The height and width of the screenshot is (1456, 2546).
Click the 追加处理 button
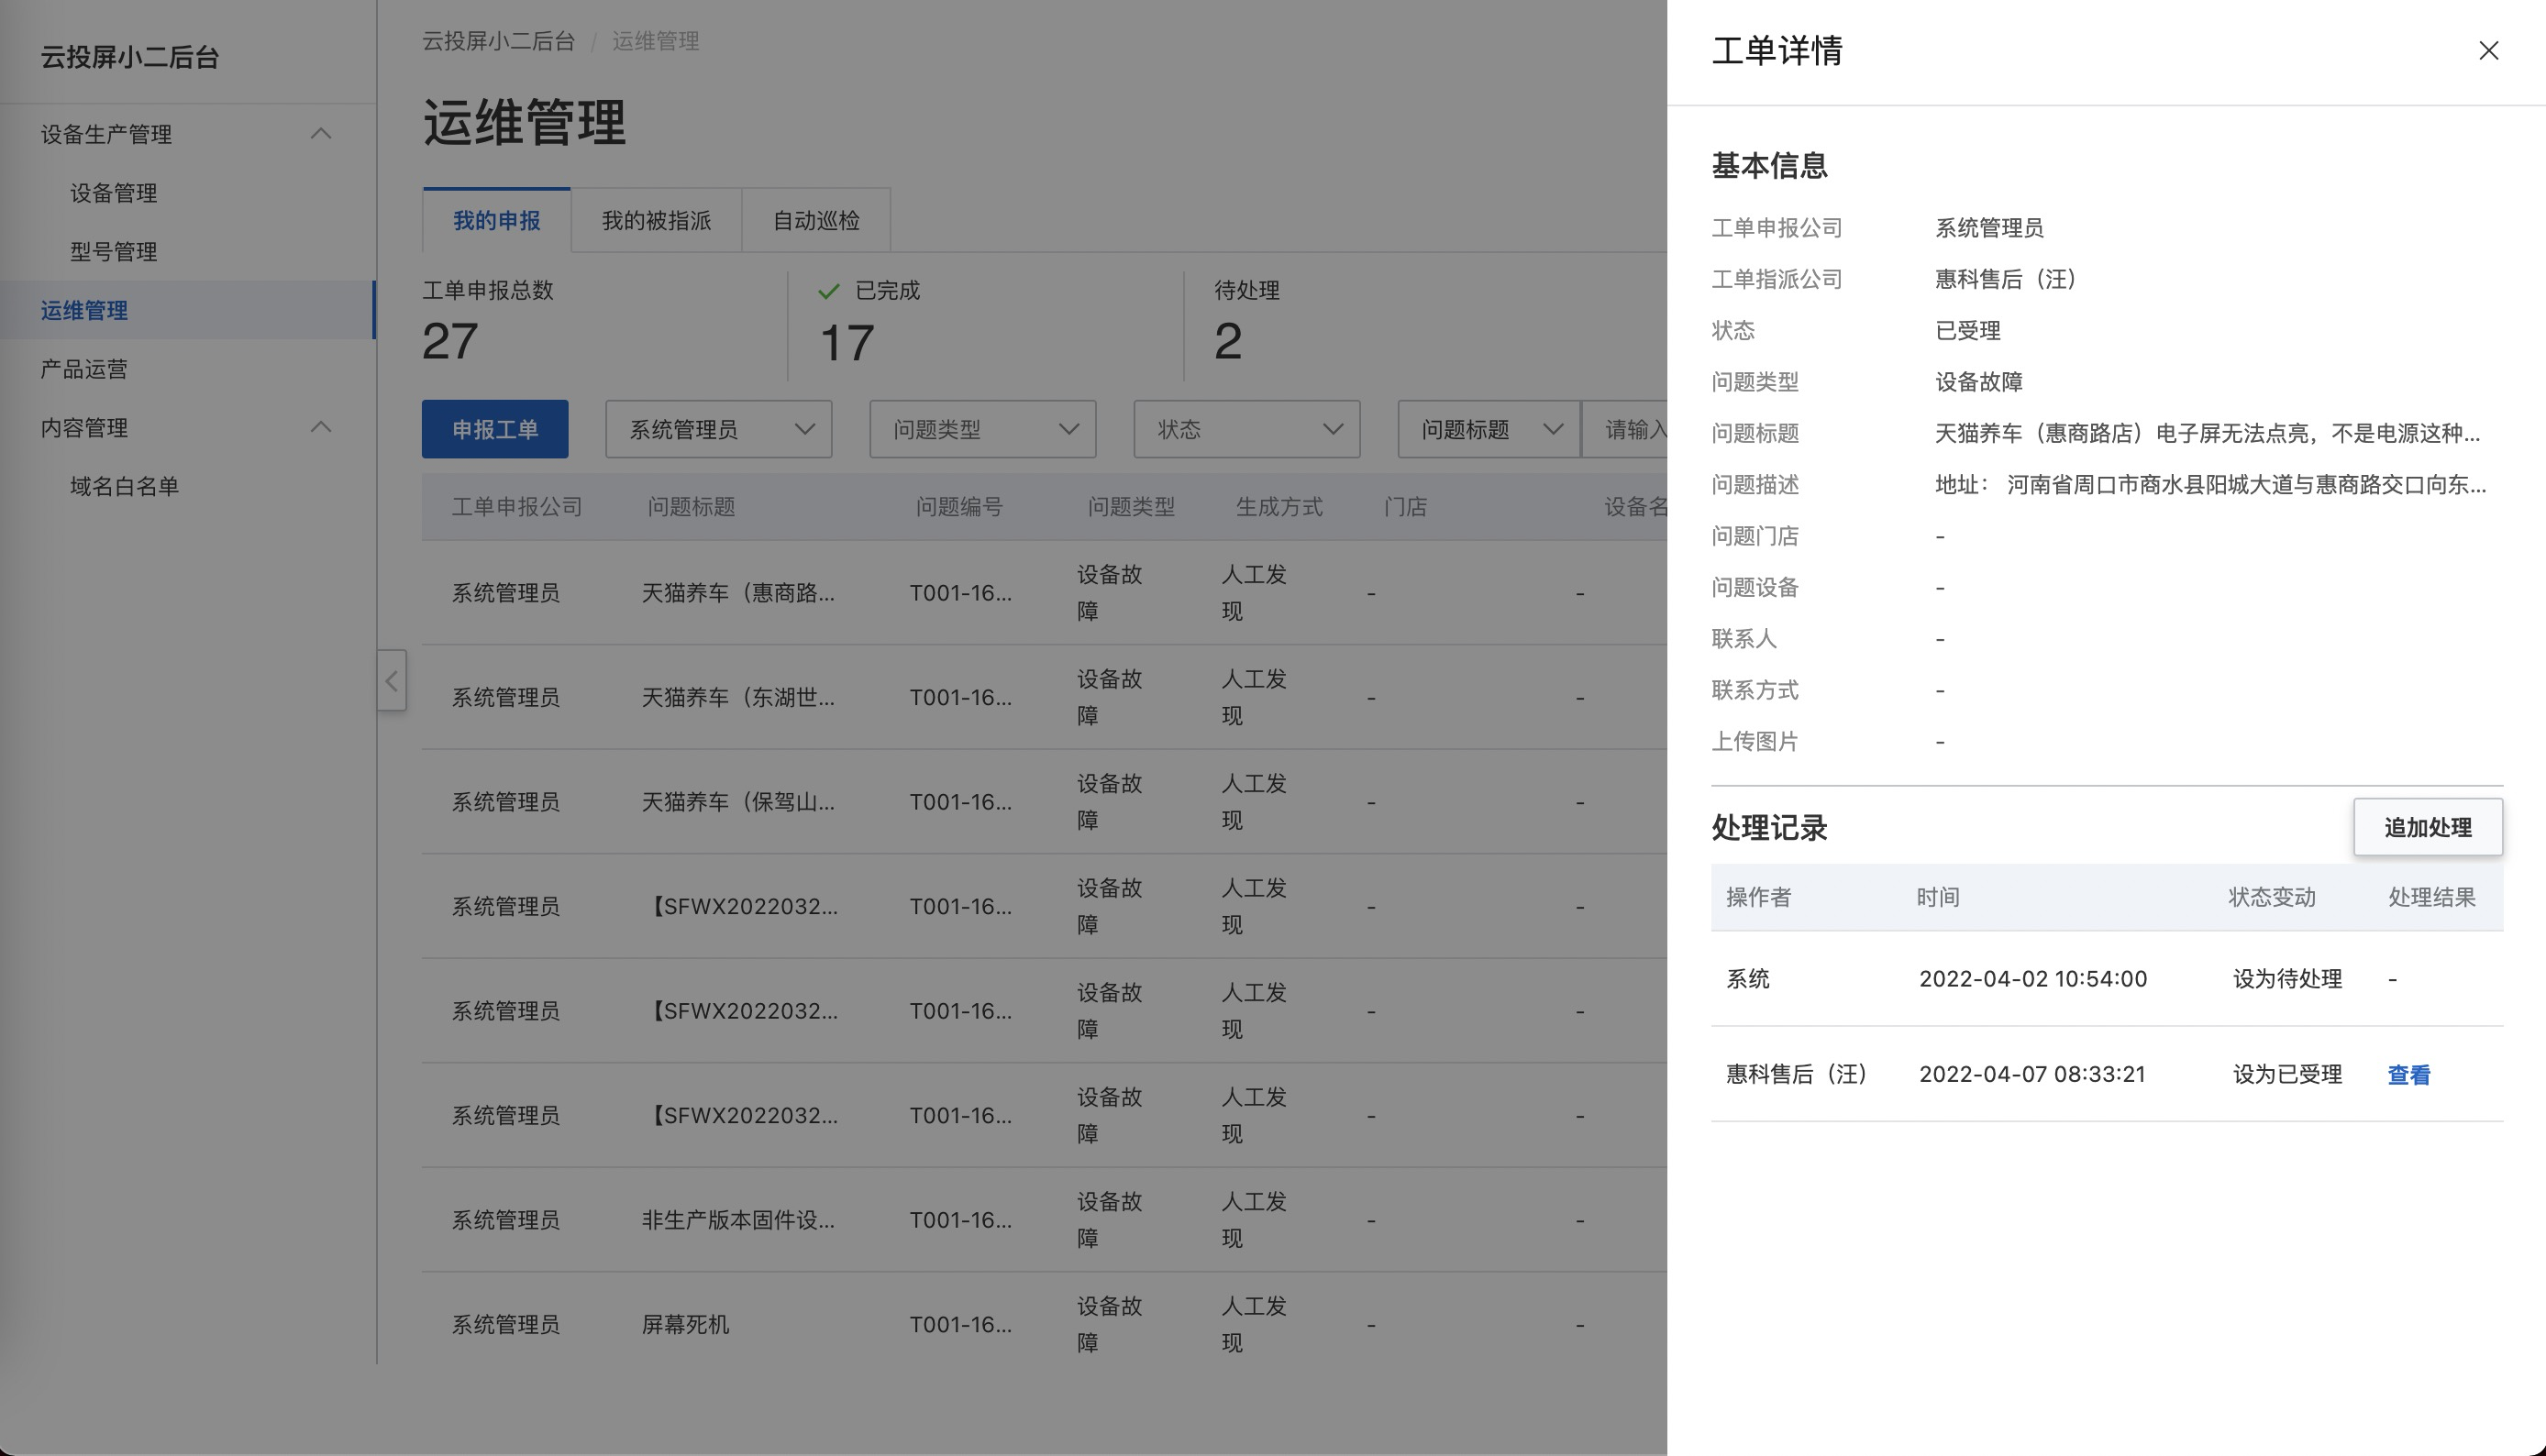click(2427, 828)
